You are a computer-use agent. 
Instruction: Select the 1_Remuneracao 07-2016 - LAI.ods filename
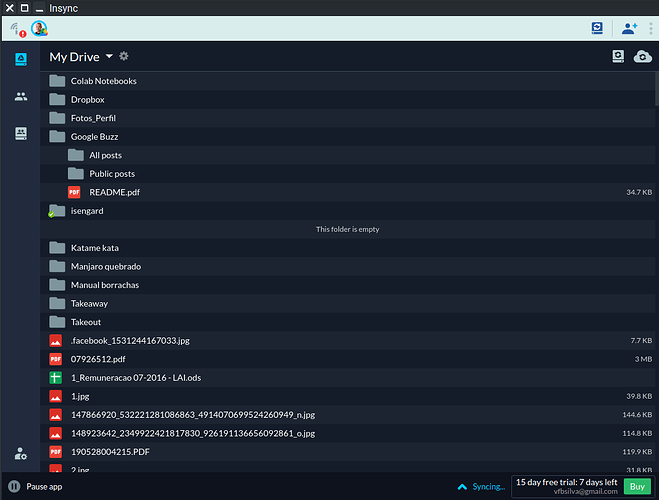coord(136,378)
